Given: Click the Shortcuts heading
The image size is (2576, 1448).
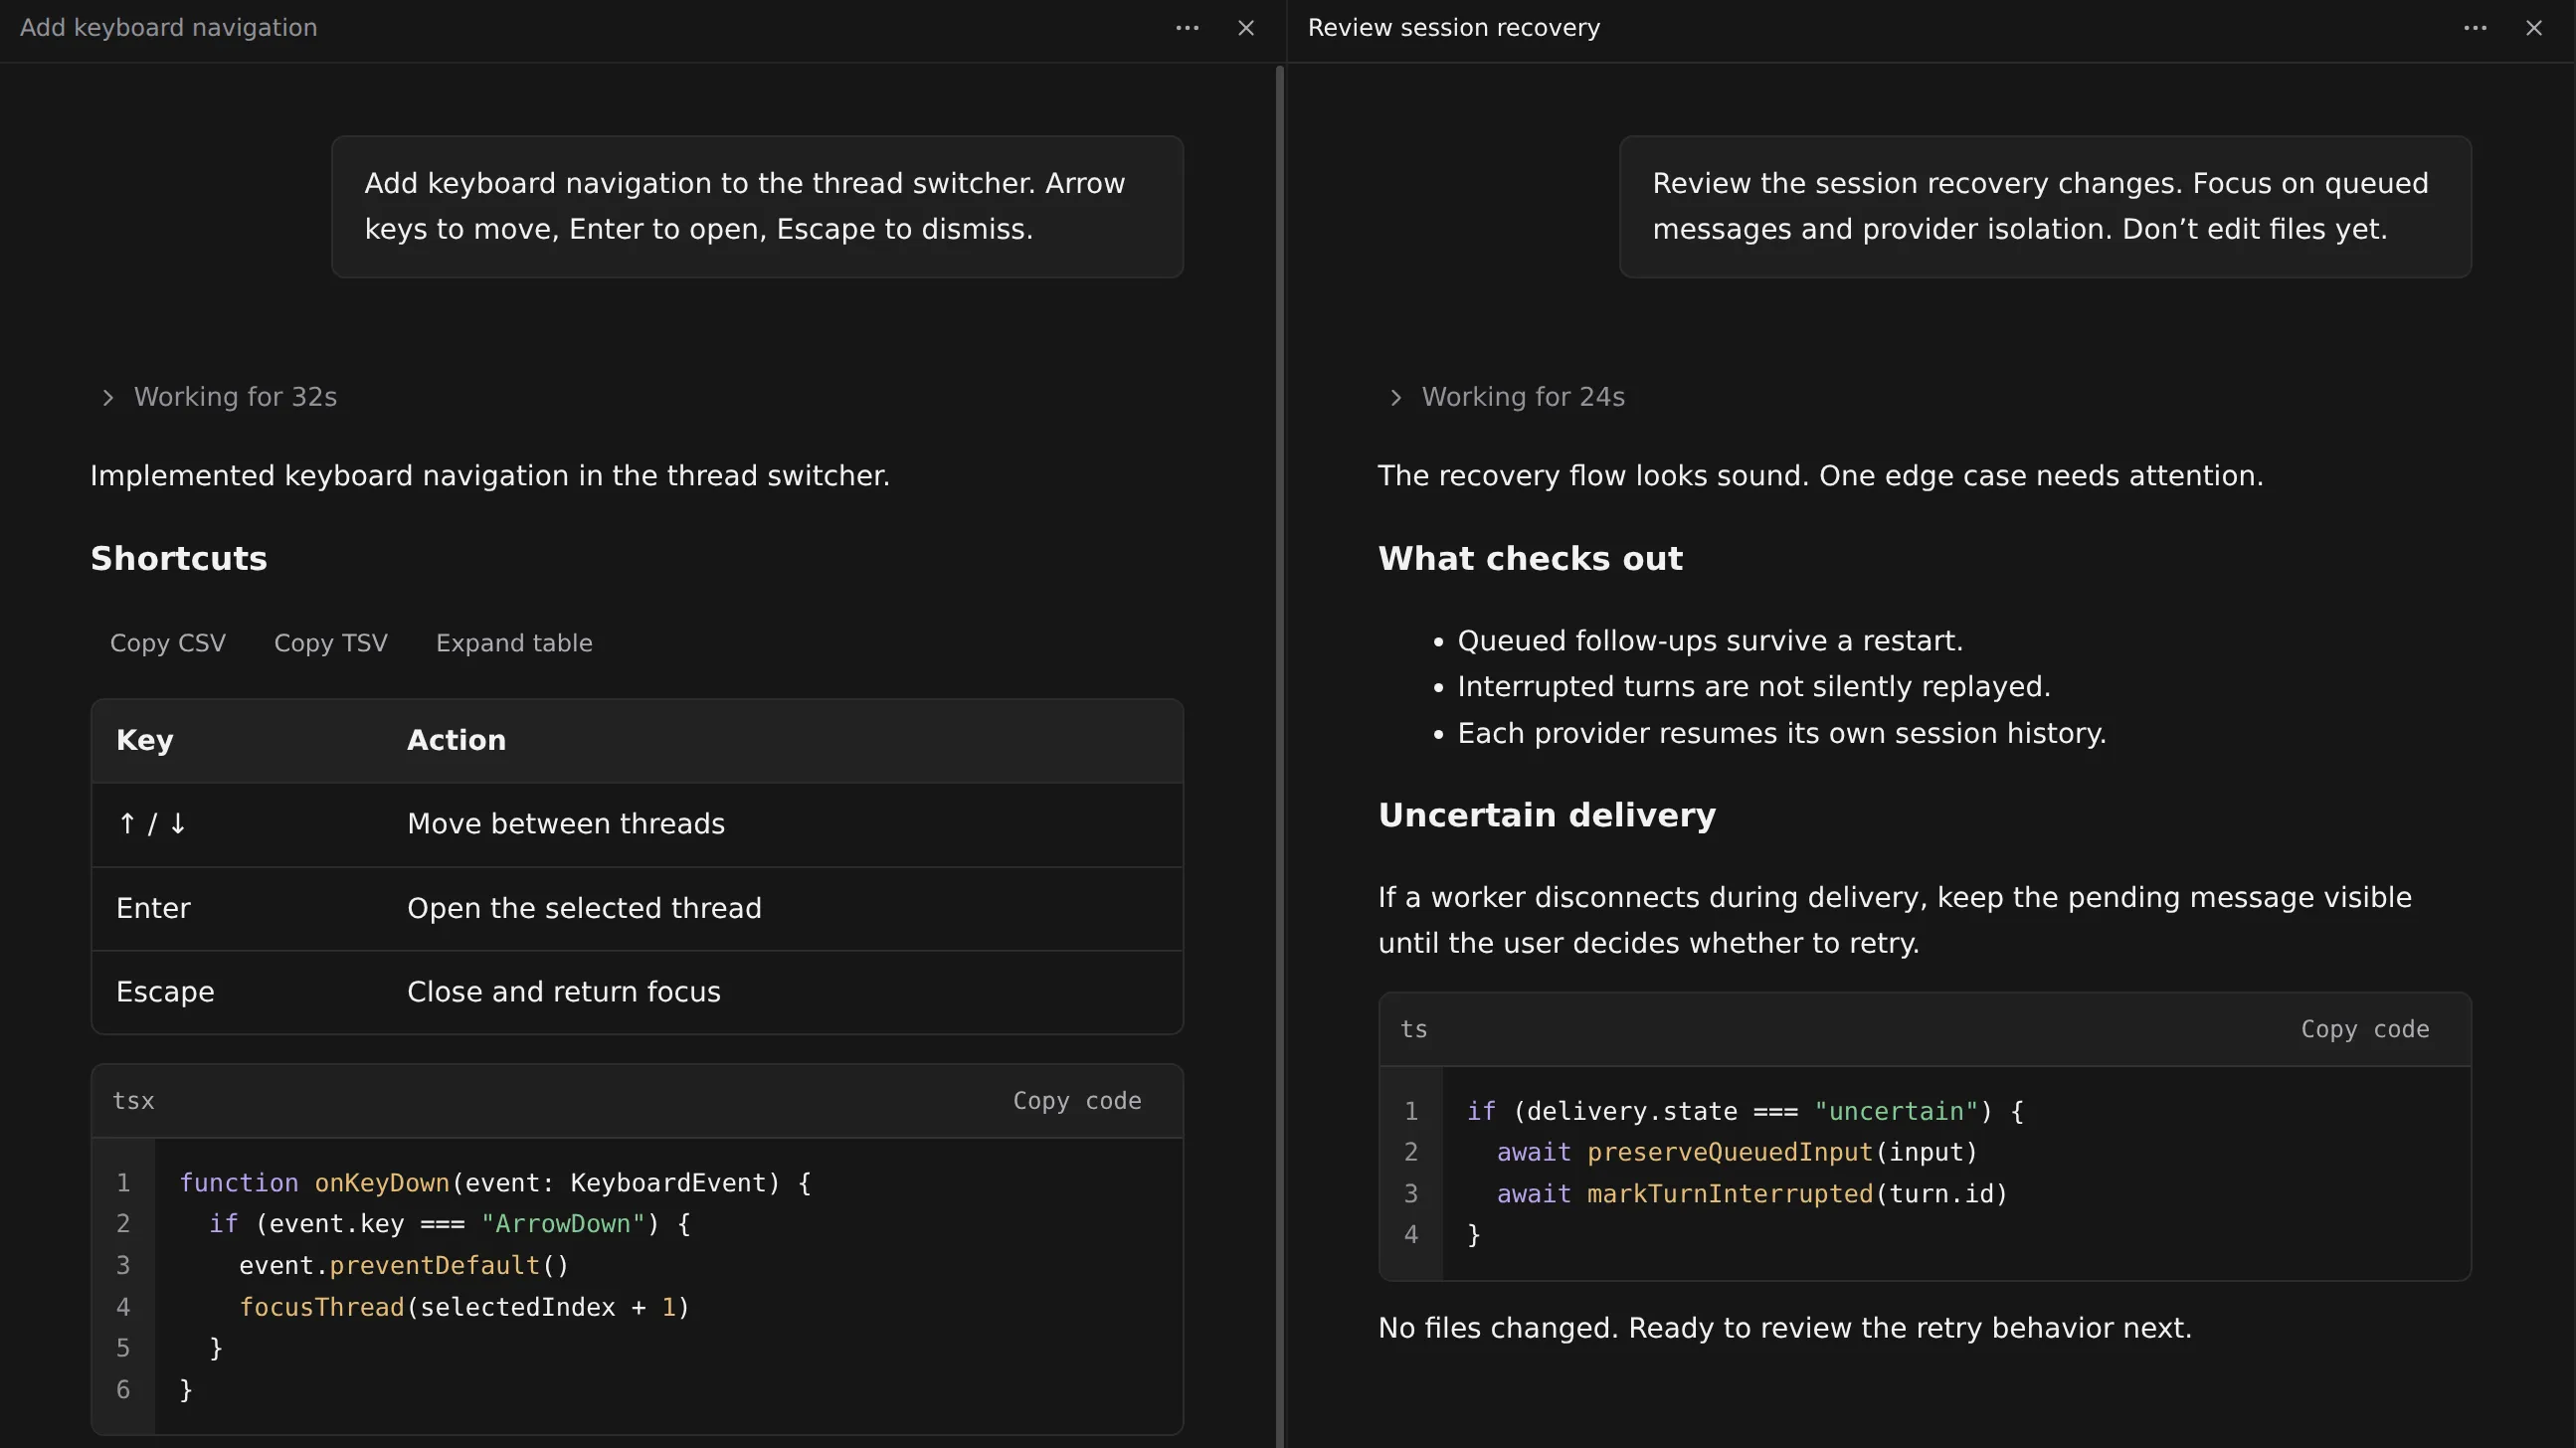Looking at the screenshot, I should click(179, 558).
